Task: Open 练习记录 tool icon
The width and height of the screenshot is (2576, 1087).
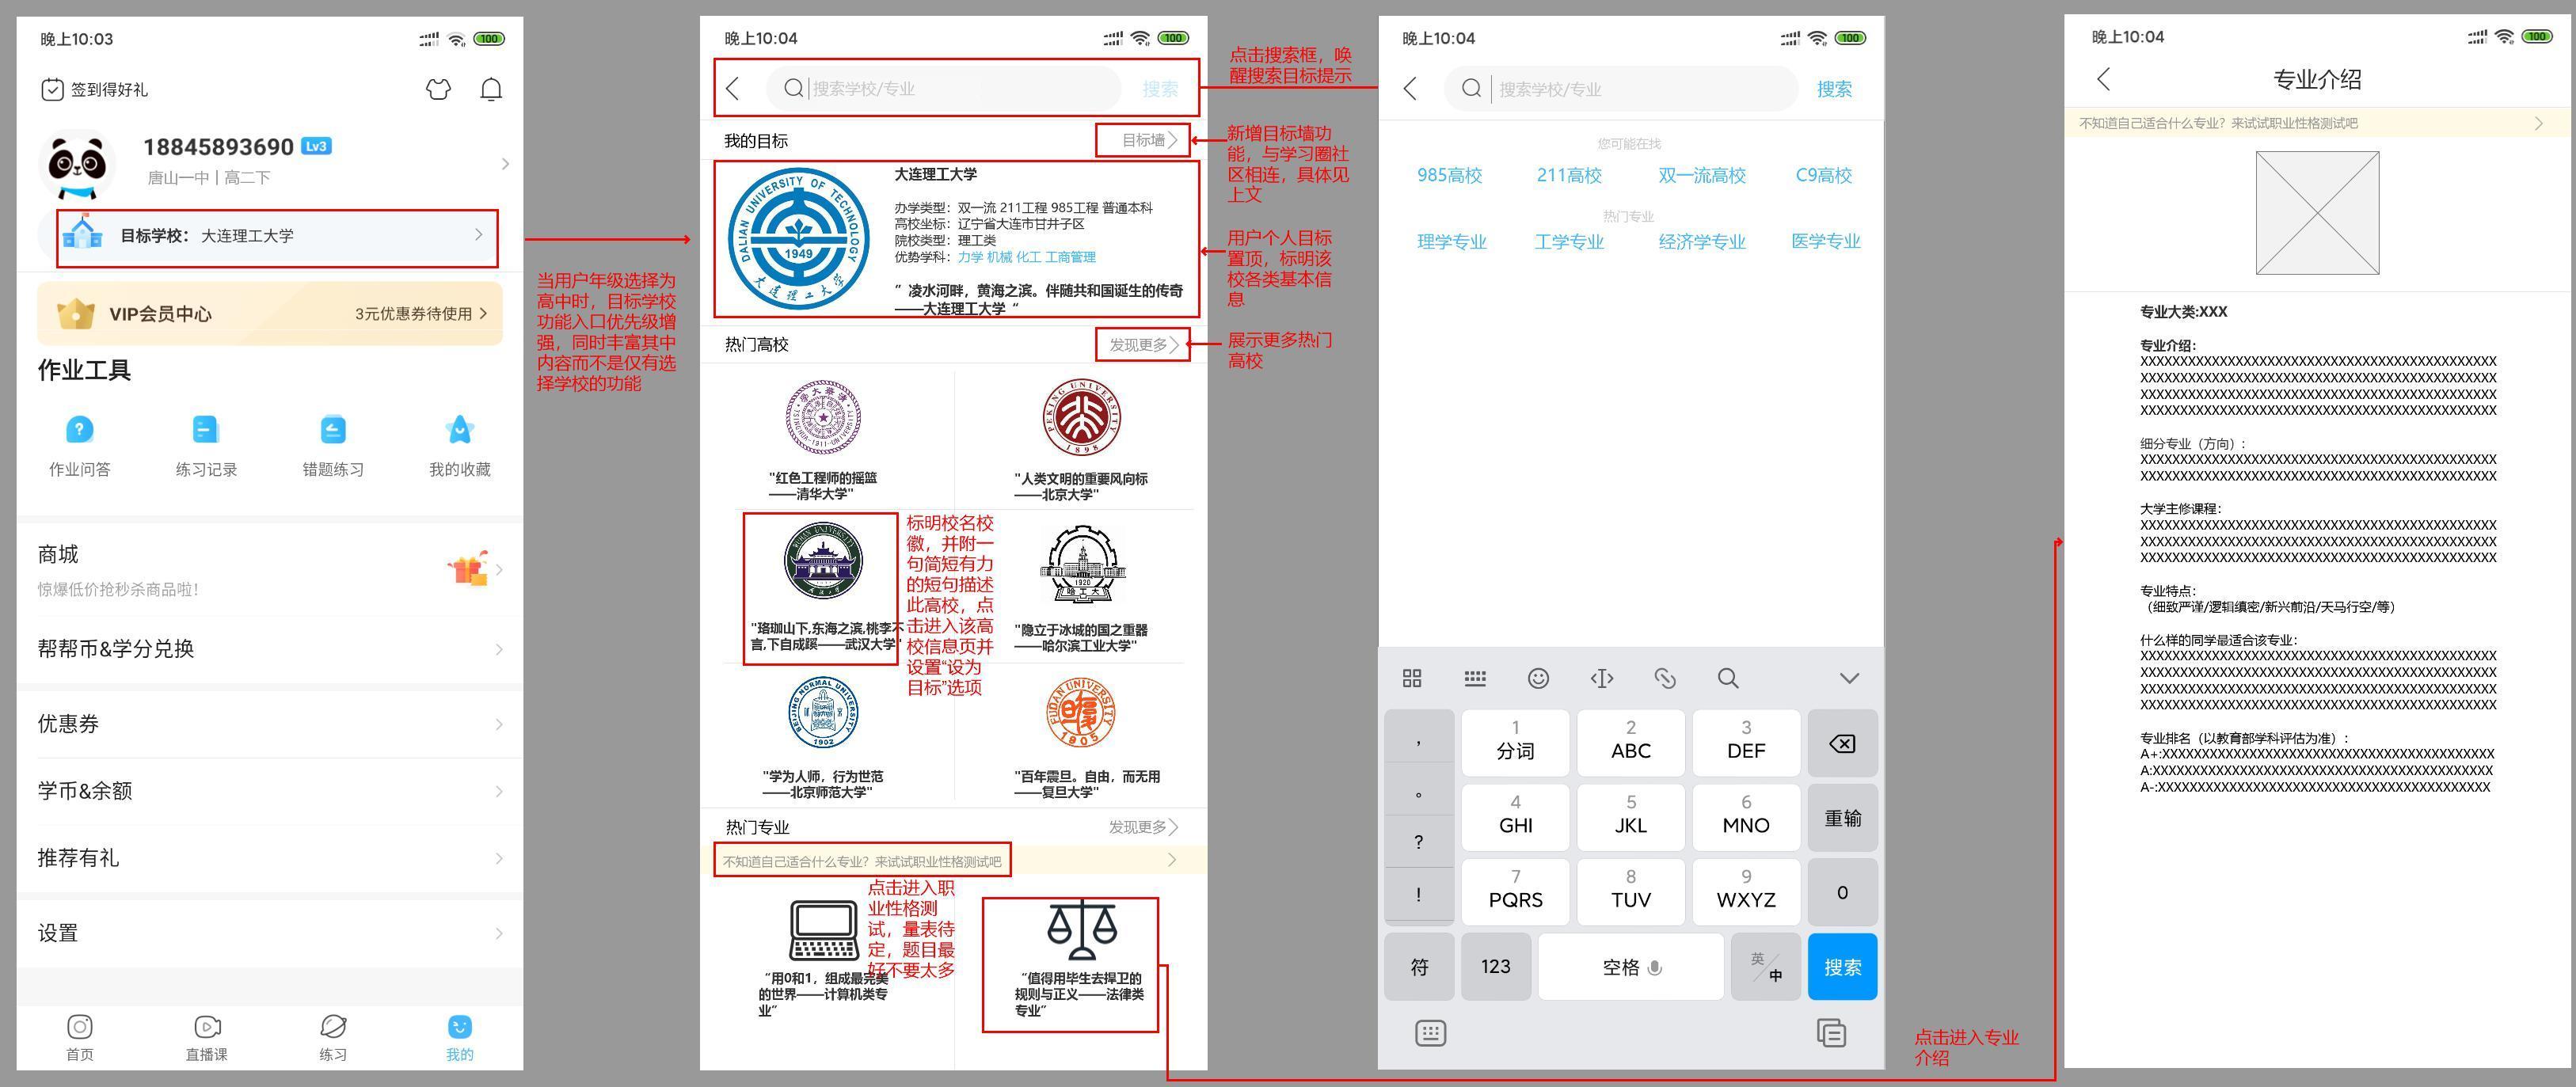Action: (x=205, y=430)
